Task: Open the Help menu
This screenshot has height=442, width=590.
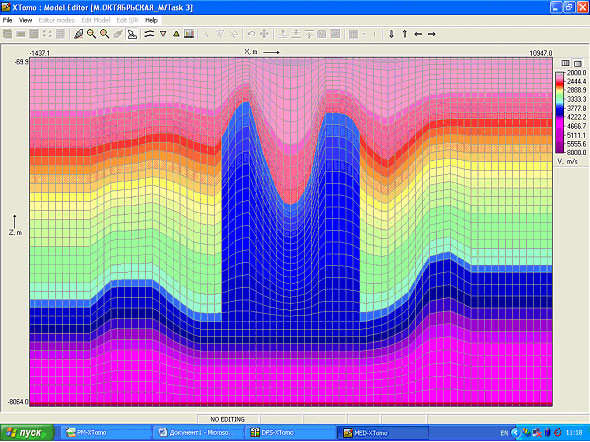Action: coord(151,20)
